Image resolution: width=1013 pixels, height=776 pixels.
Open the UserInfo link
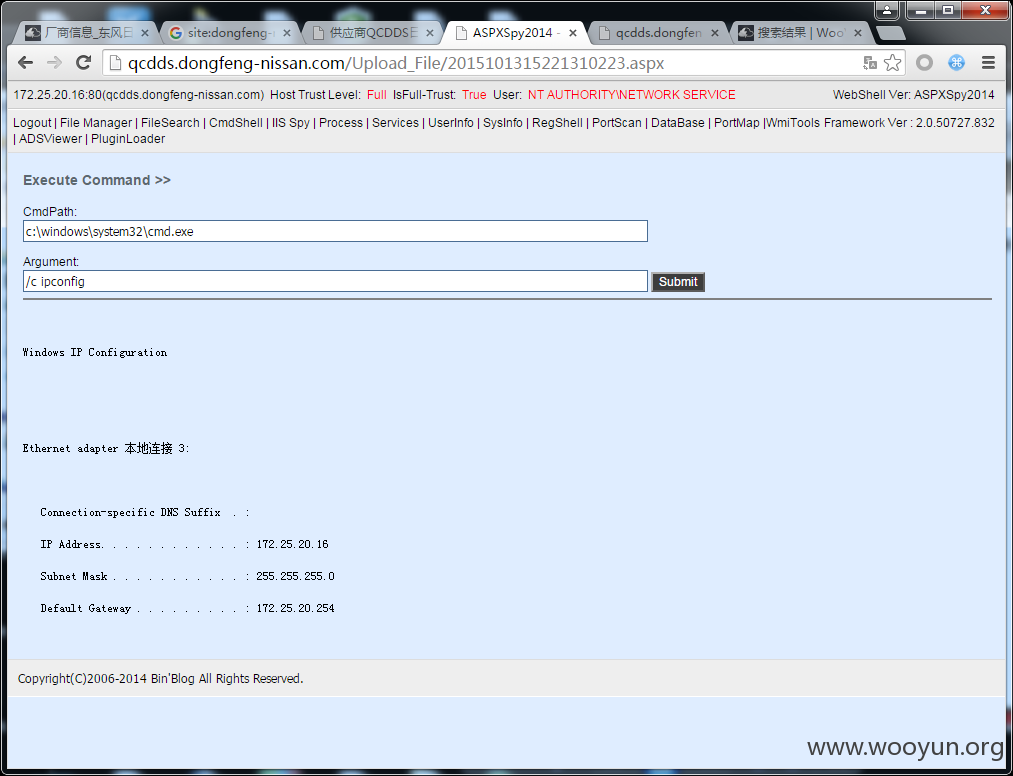pyautogui.click(x=451, y=123)
